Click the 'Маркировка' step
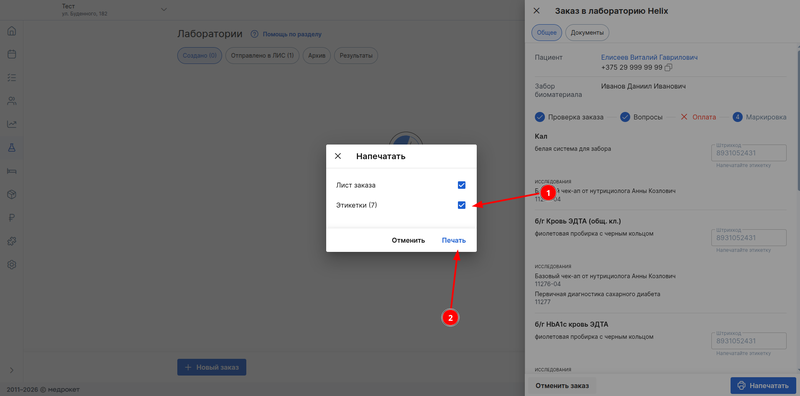 coord(759,117)
